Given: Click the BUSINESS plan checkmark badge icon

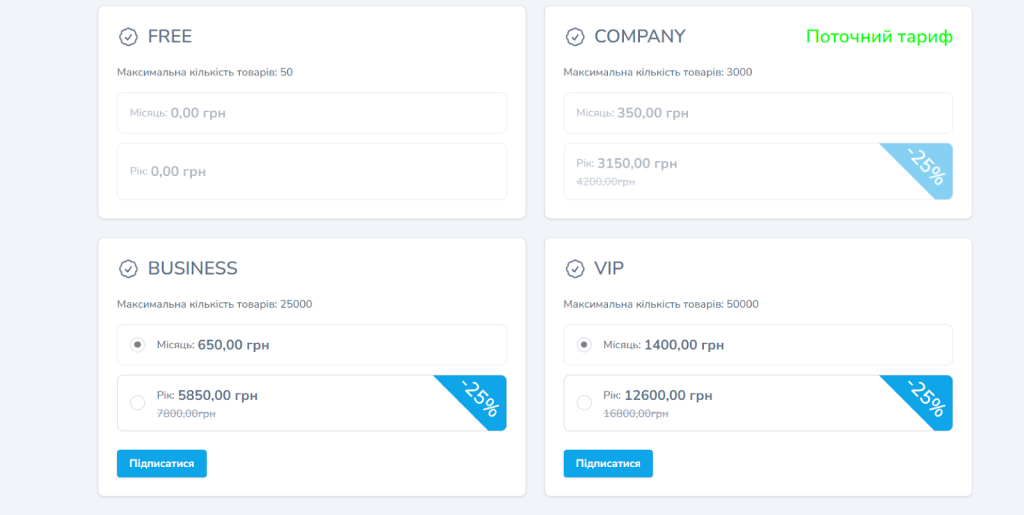Looking at the screenshot, I should click(128, 269).
